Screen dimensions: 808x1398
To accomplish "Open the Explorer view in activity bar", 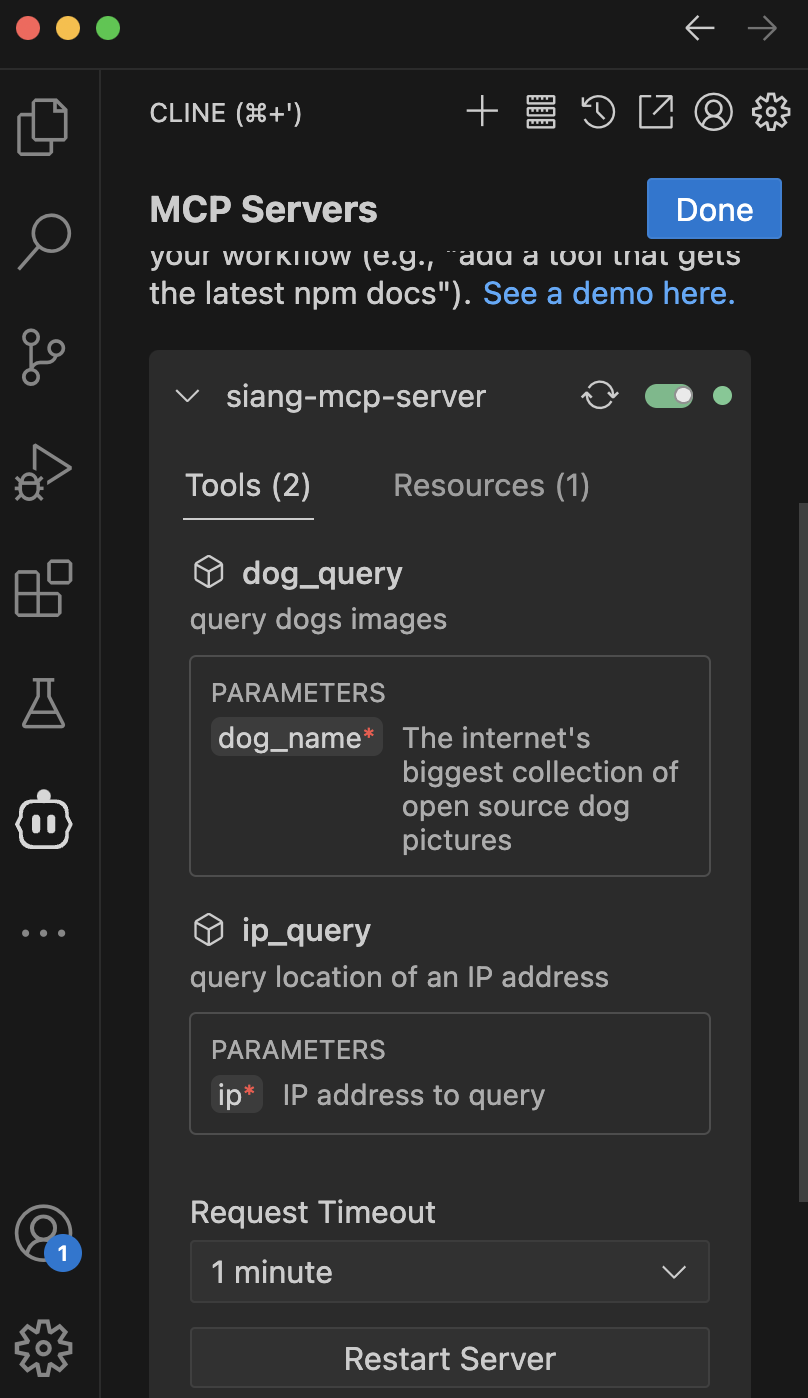I will (43, 126).
